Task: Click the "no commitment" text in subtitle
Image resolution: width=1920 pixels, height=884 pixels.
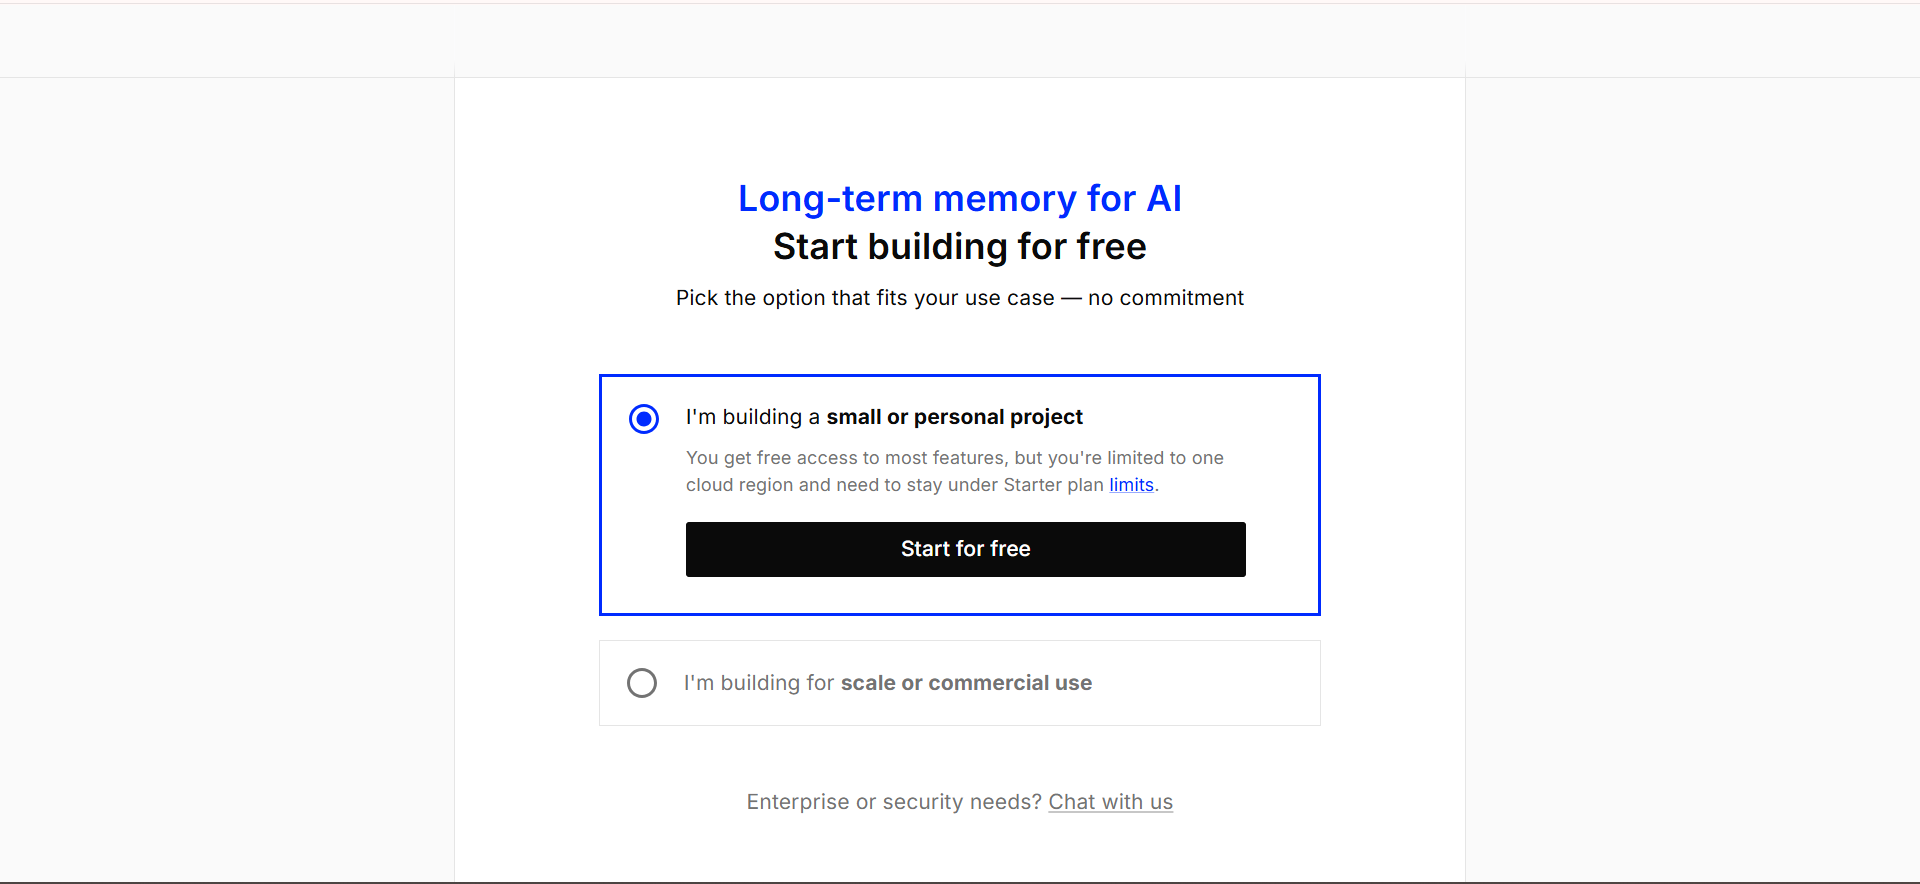Action: pos(1165,298)
